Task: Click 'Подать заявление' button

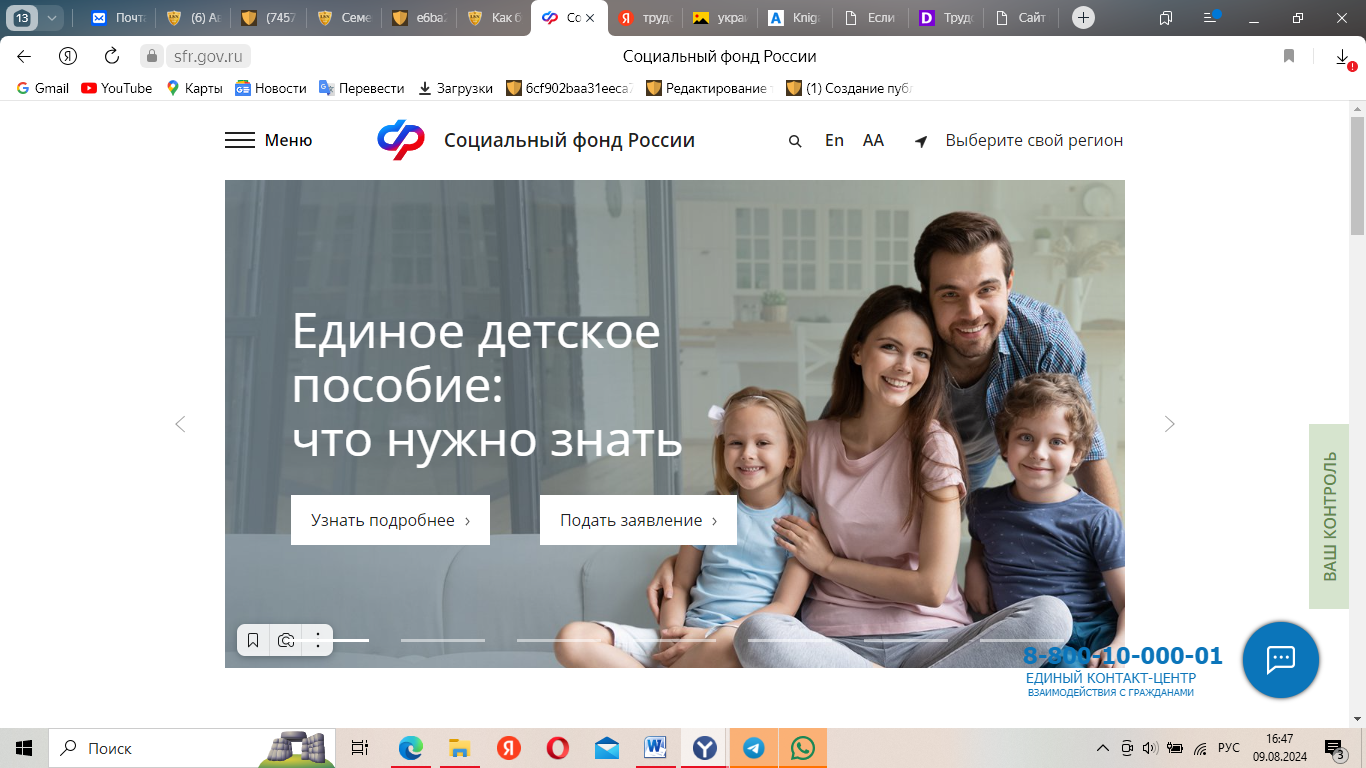Action: (638, 520)
